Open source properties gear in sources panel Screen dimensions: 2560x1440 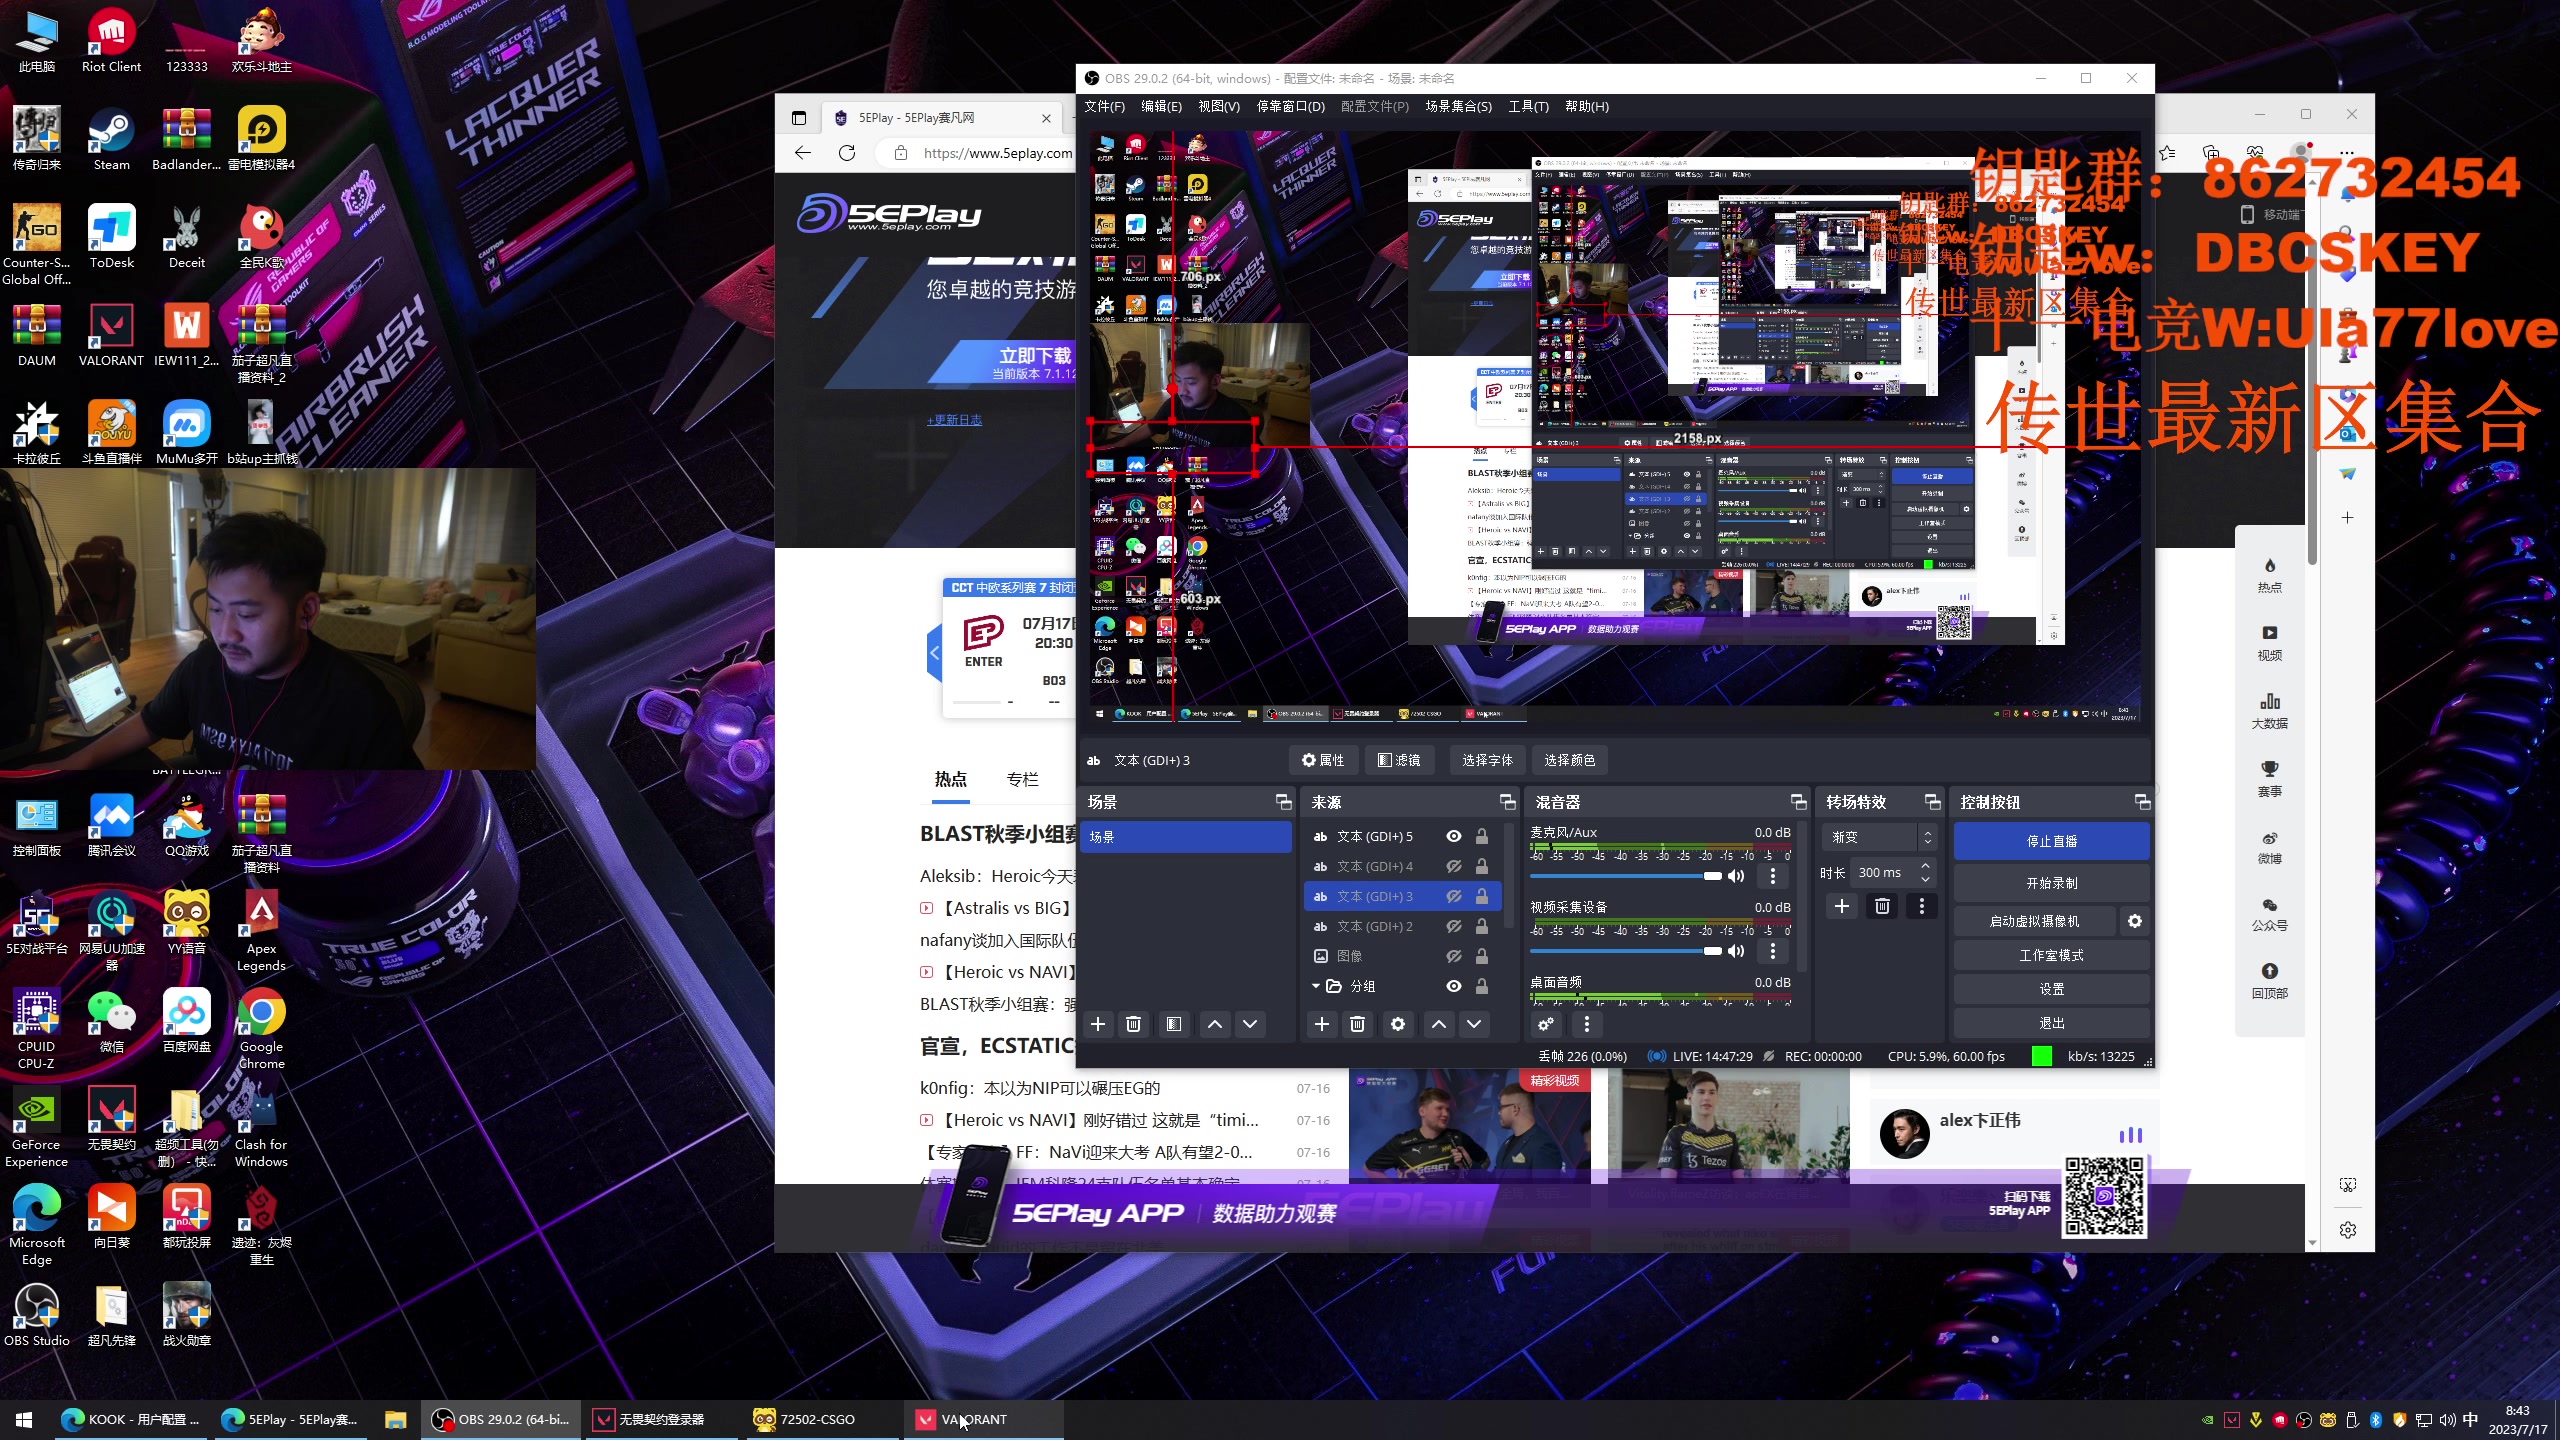pyautogui.click(x=1397, y=1024)
